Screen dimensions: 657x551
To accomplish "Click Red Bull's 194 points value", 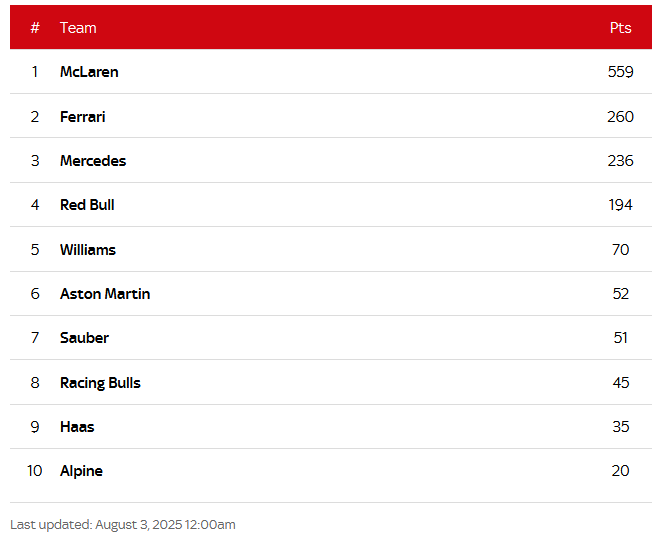I will click(x=620, y=205).
